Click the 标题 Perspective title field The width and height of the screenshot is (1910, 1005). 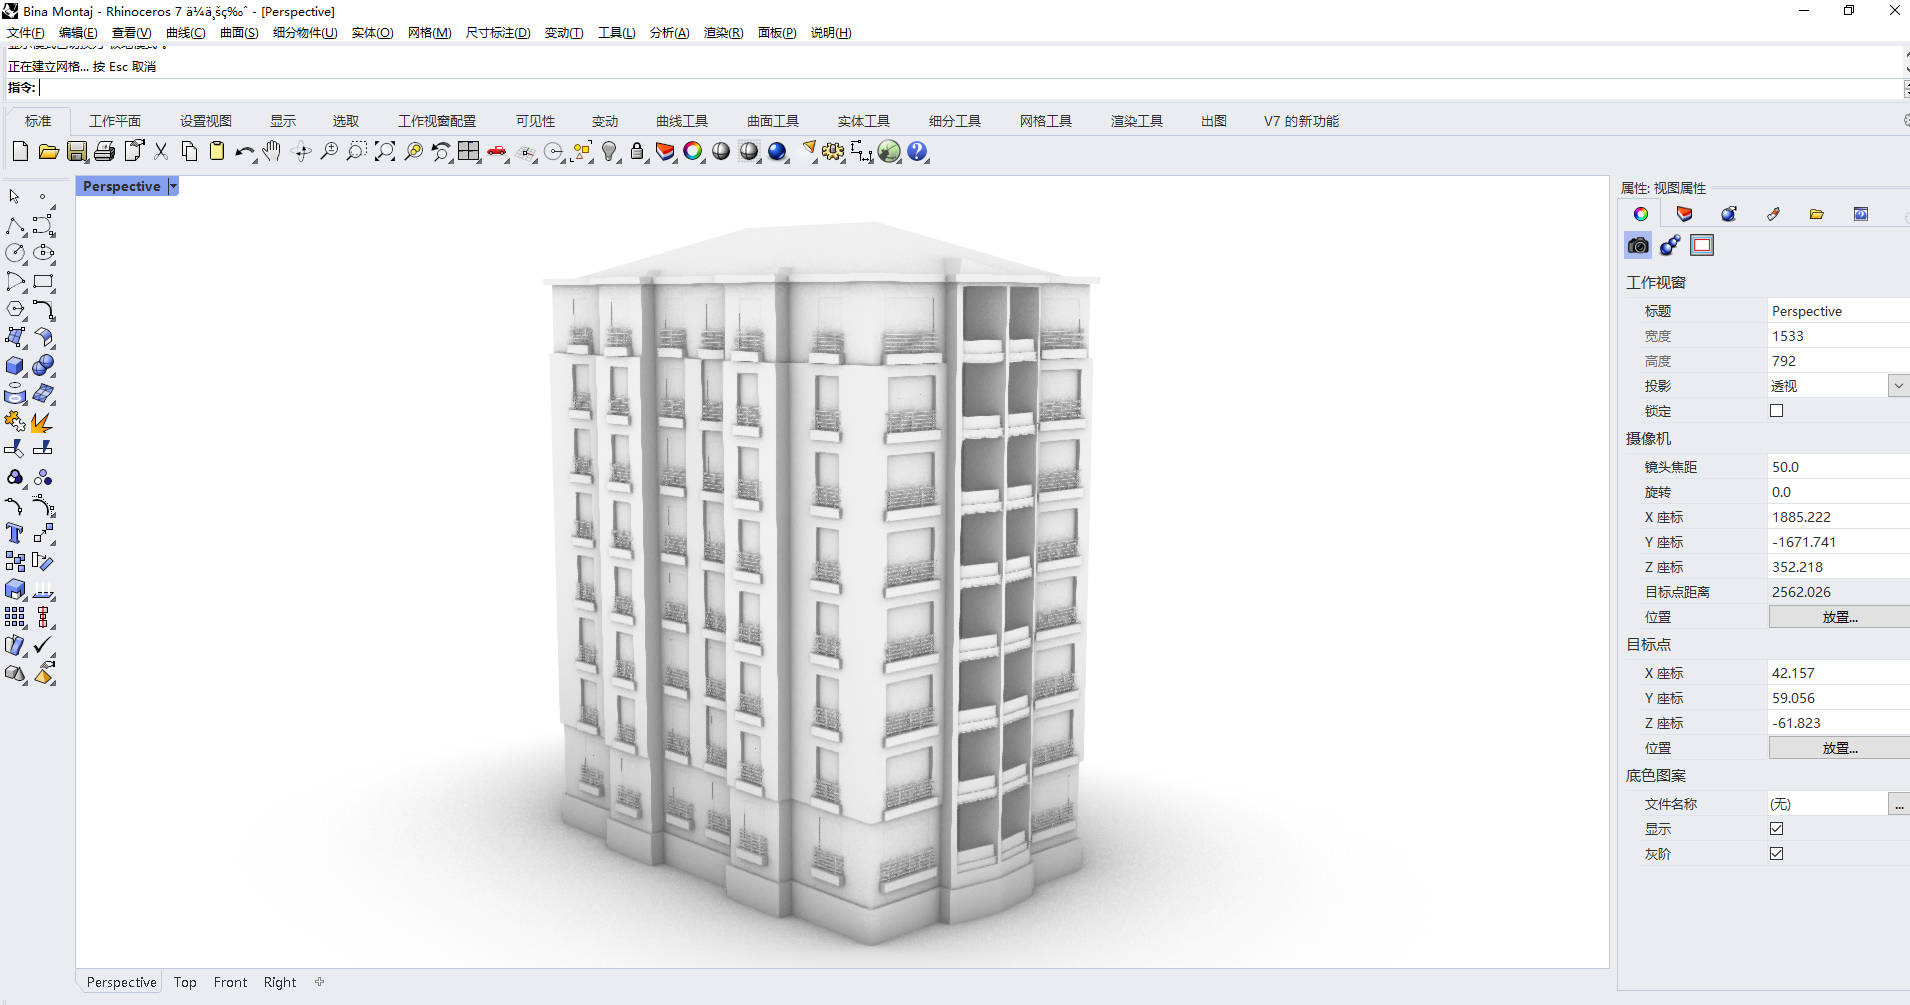click(x=1838, y=311)
